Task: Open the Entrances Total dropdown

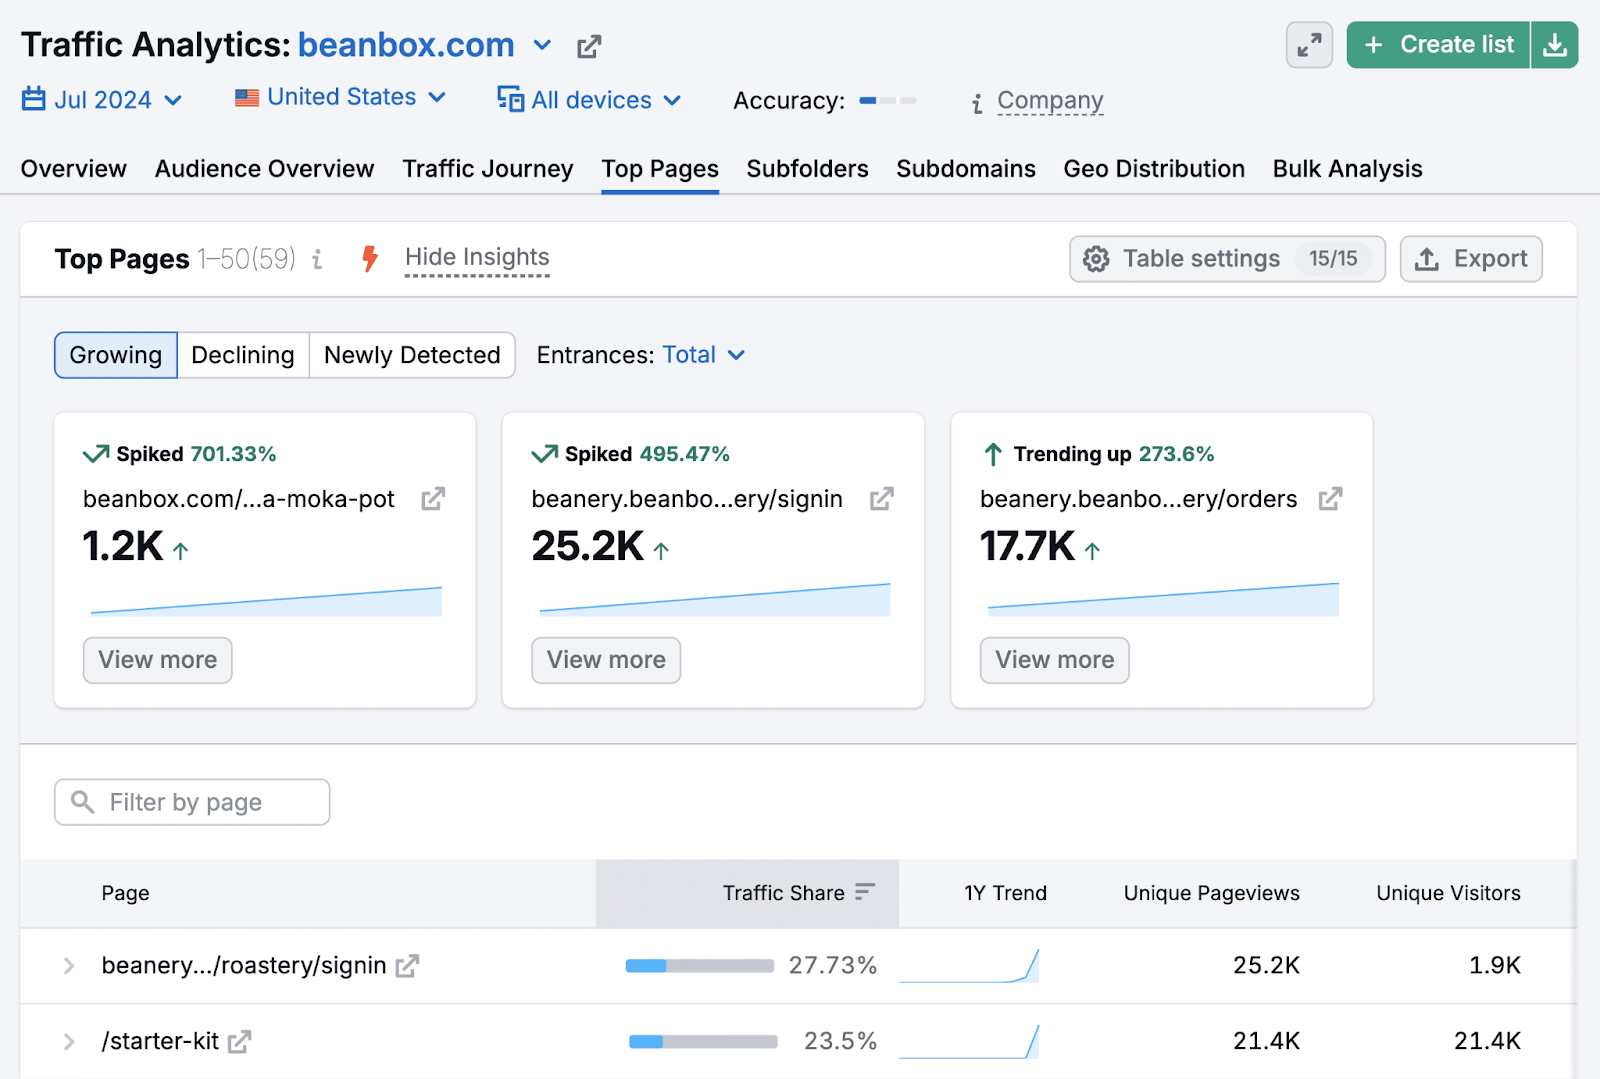Action: coord(704,355)
